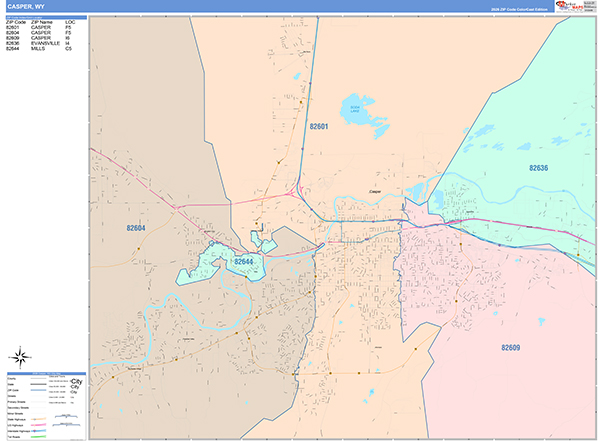
Task: Click the Casper city name on the map
Action: tap(376, 189)
